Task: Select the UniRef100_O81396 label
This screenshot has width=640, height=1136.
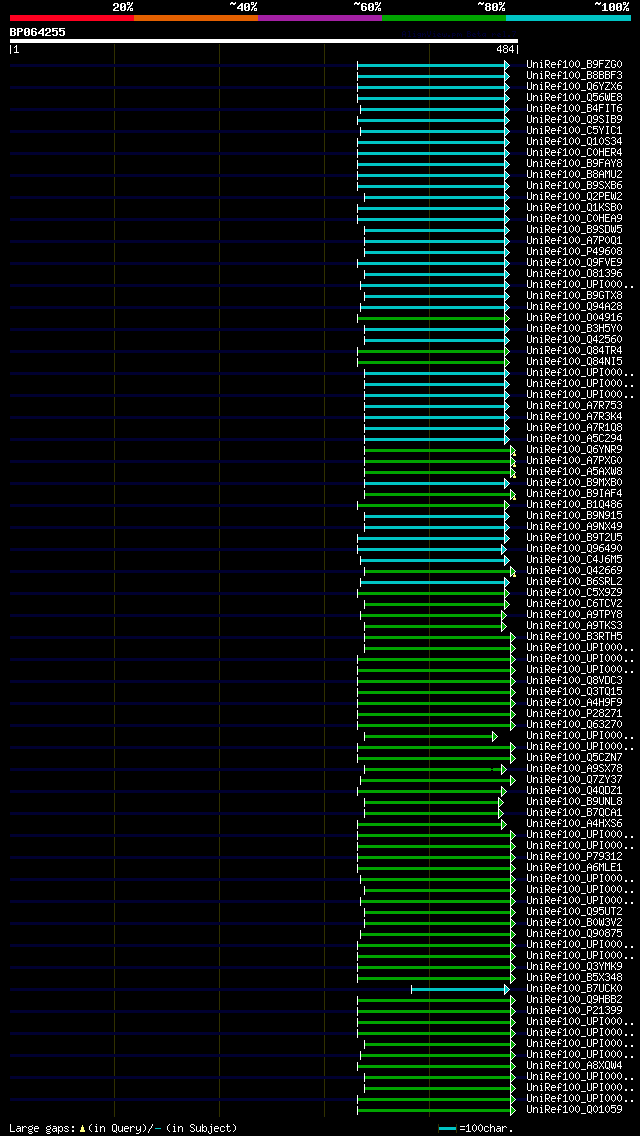Action: pyautogui.click(x=574, y=273)
